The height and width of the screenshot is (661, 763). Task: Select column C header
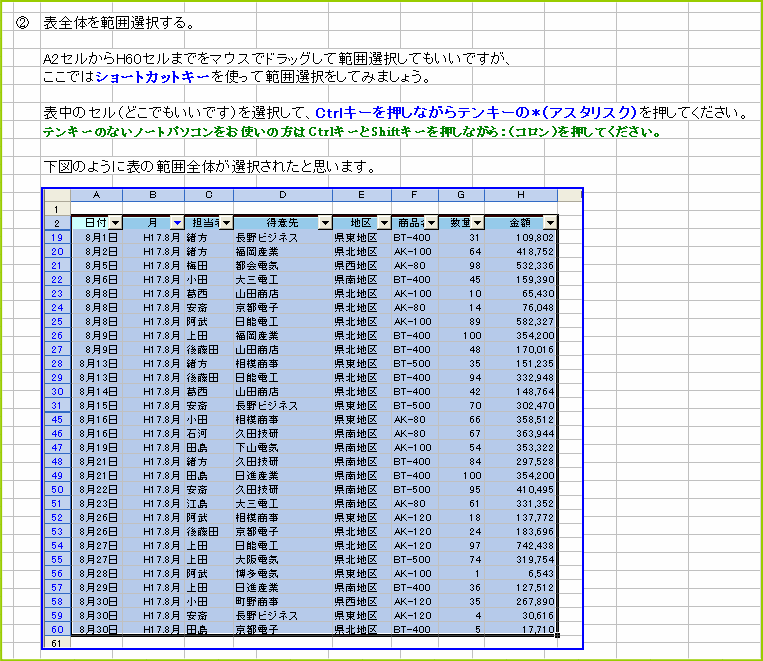coord(209,195)
